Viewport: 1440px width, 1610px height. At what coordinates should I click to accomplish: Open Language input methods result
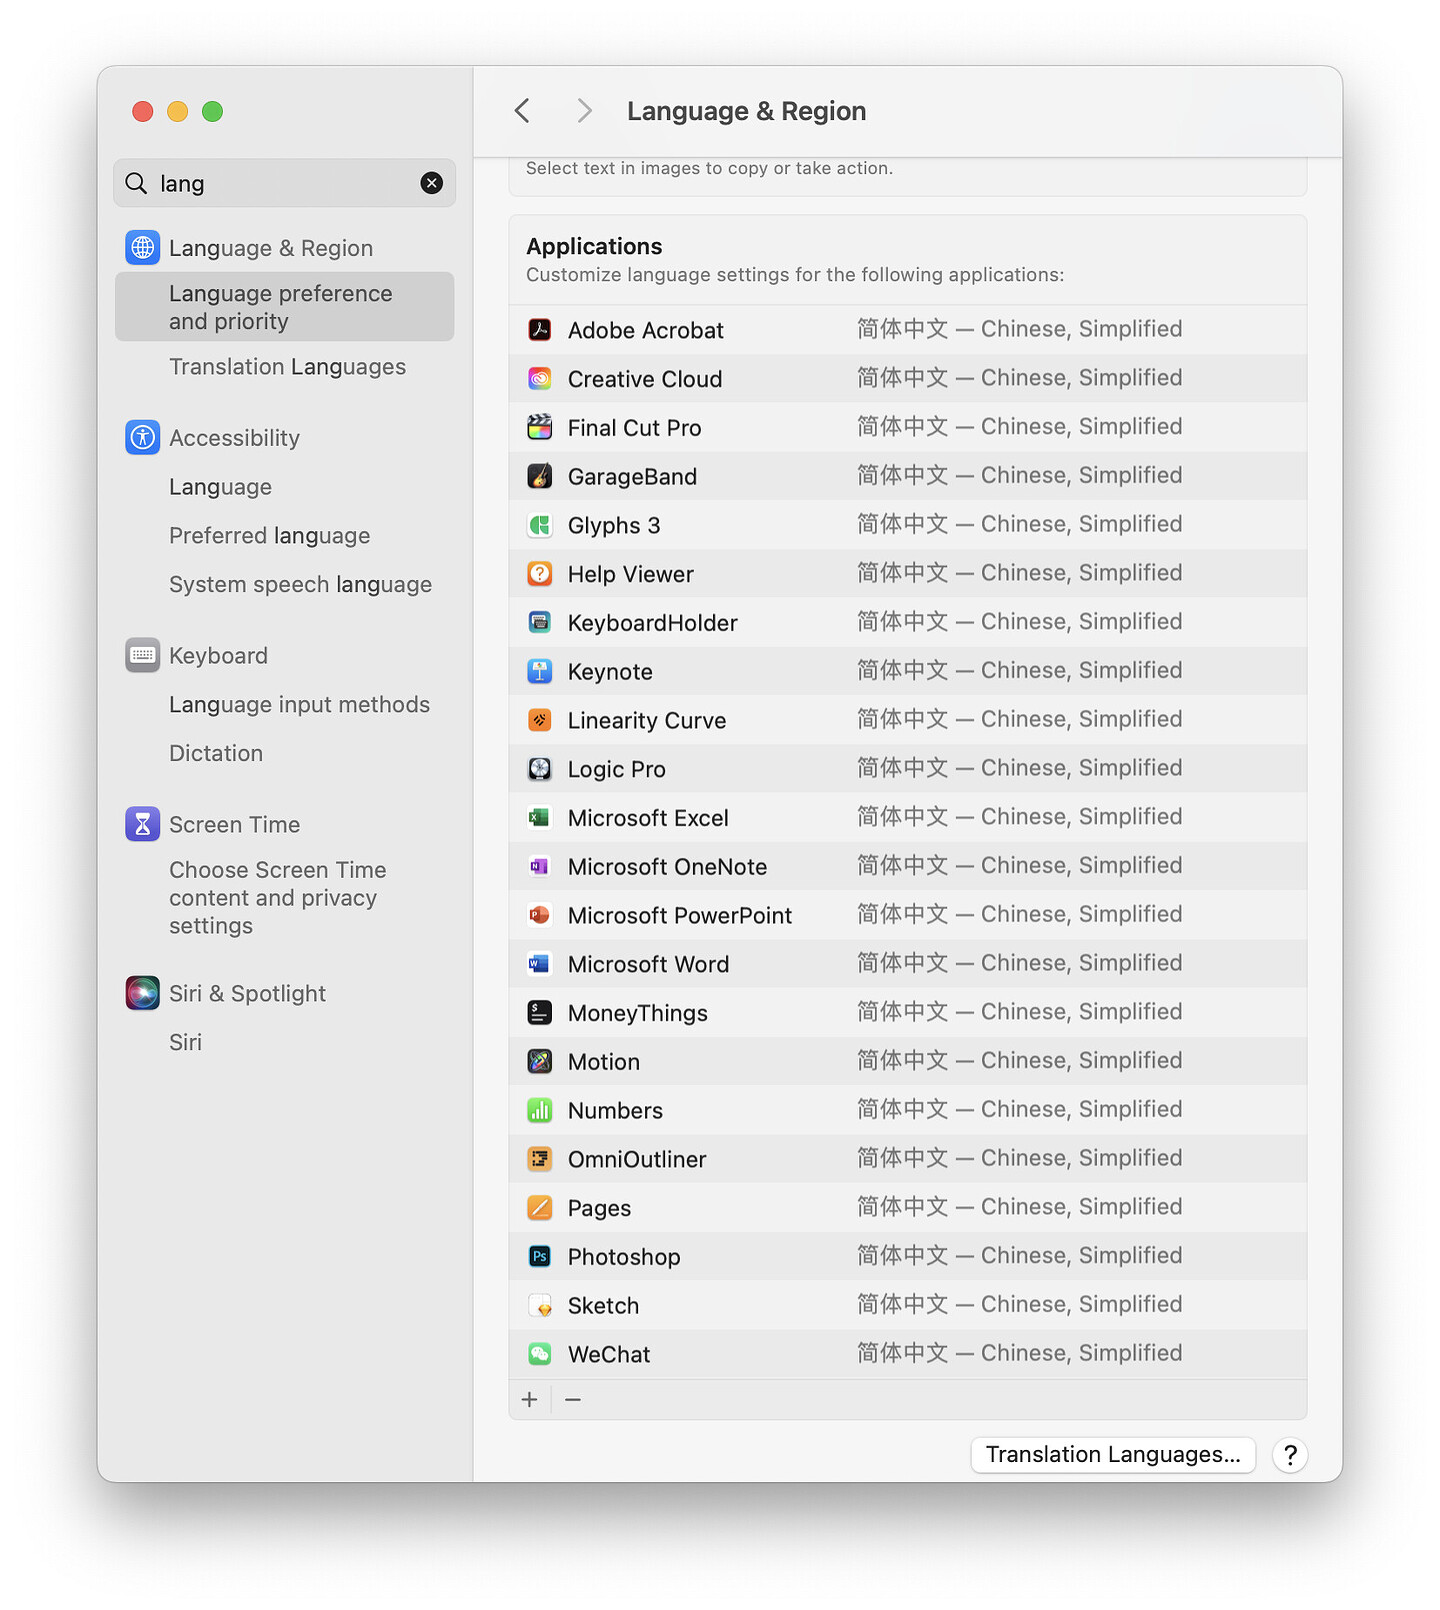(299, 705)
